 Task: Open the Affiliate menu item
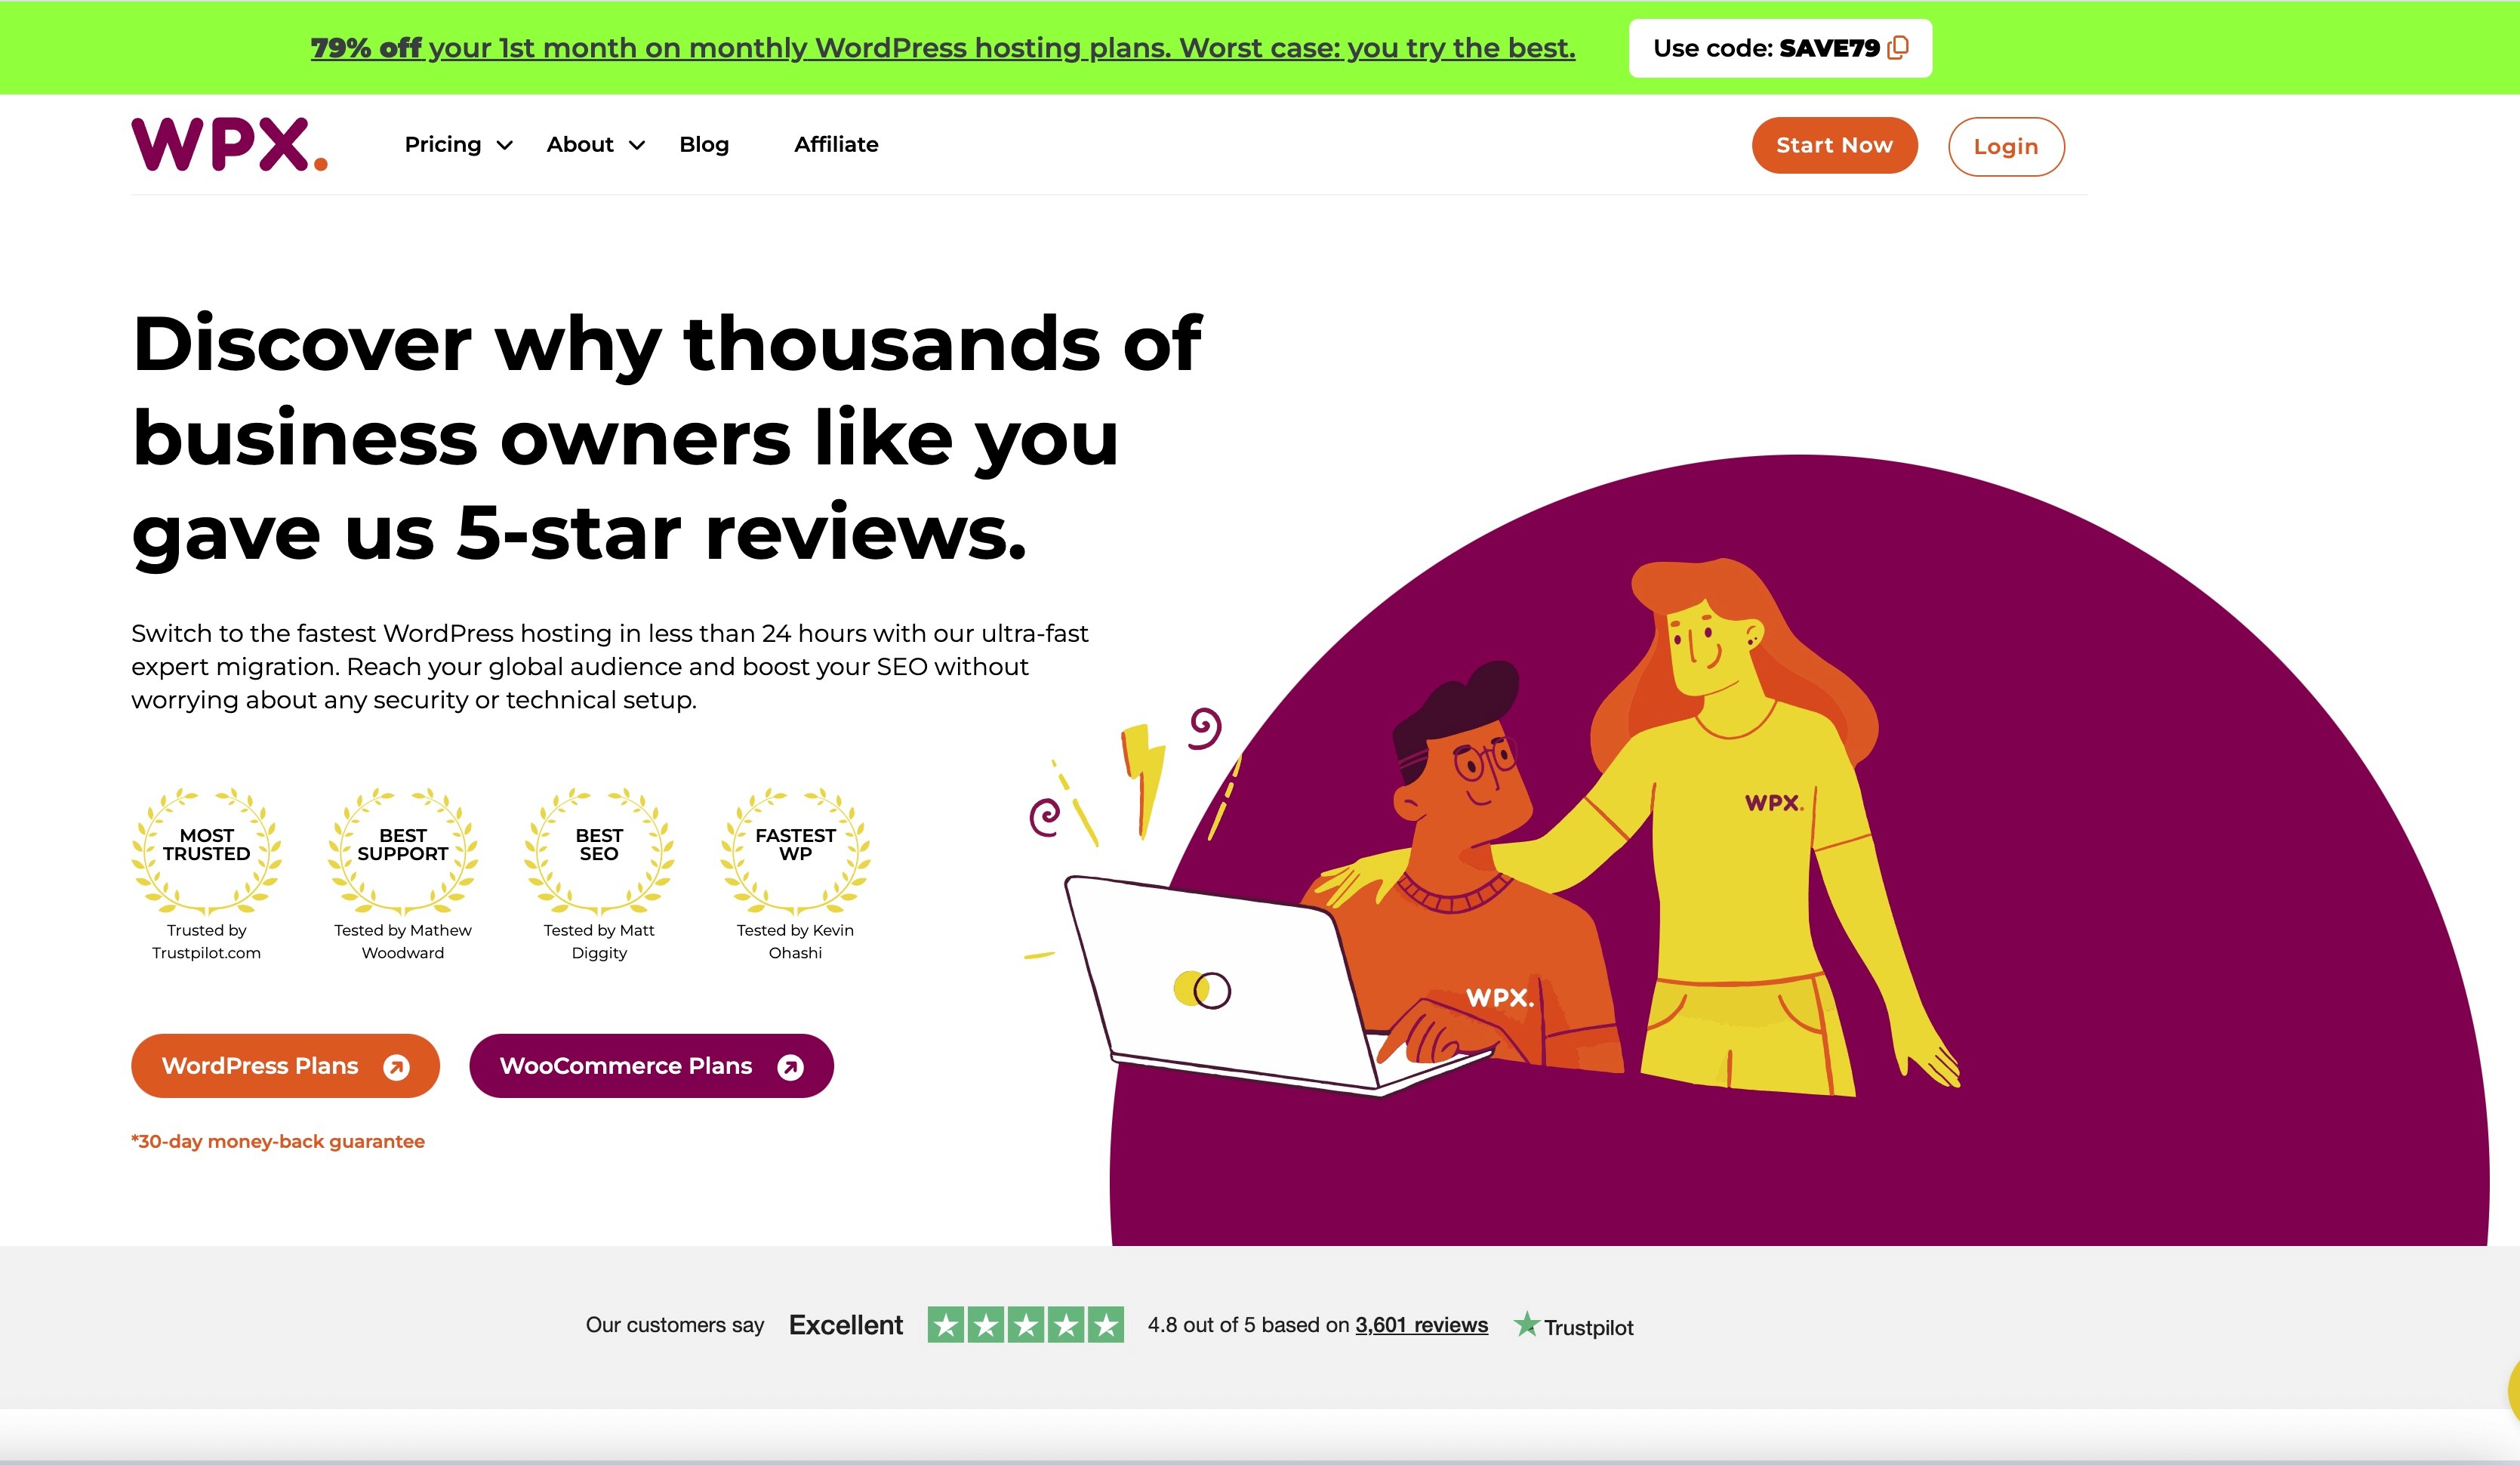click(x=836, y=145)
